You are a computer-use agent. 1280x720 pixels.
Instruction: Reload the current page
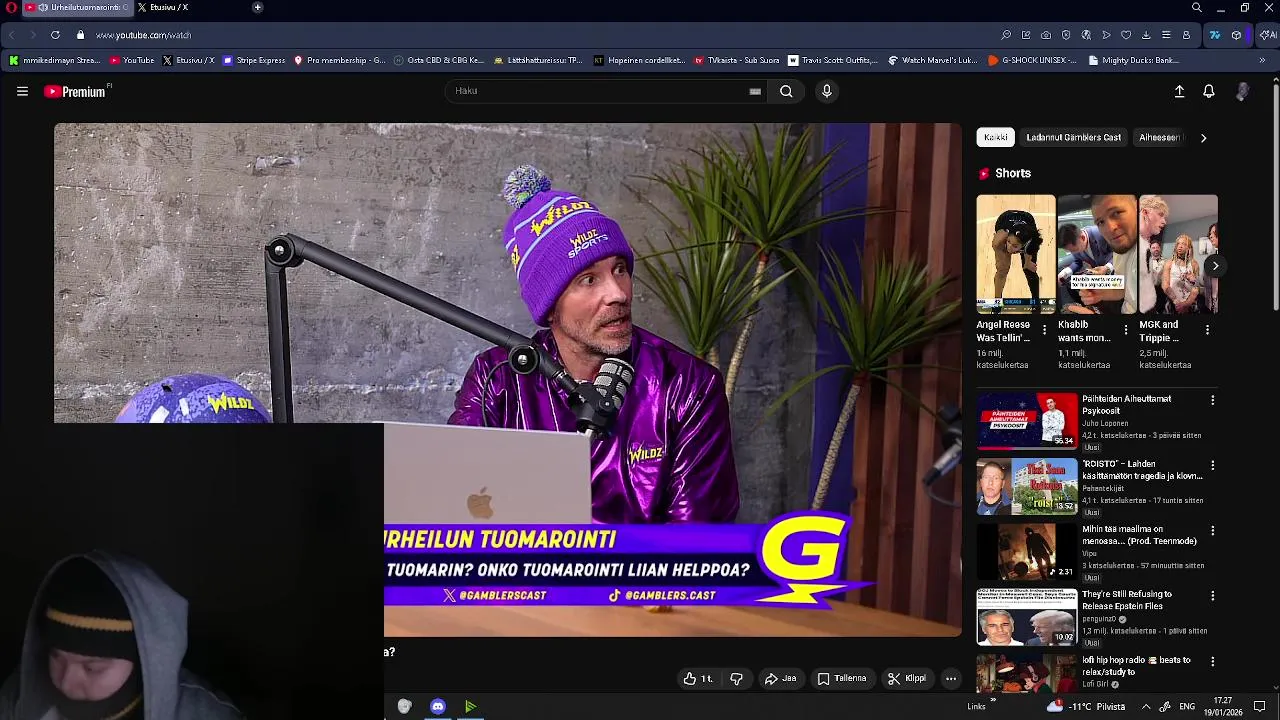(x=55, y=35)
